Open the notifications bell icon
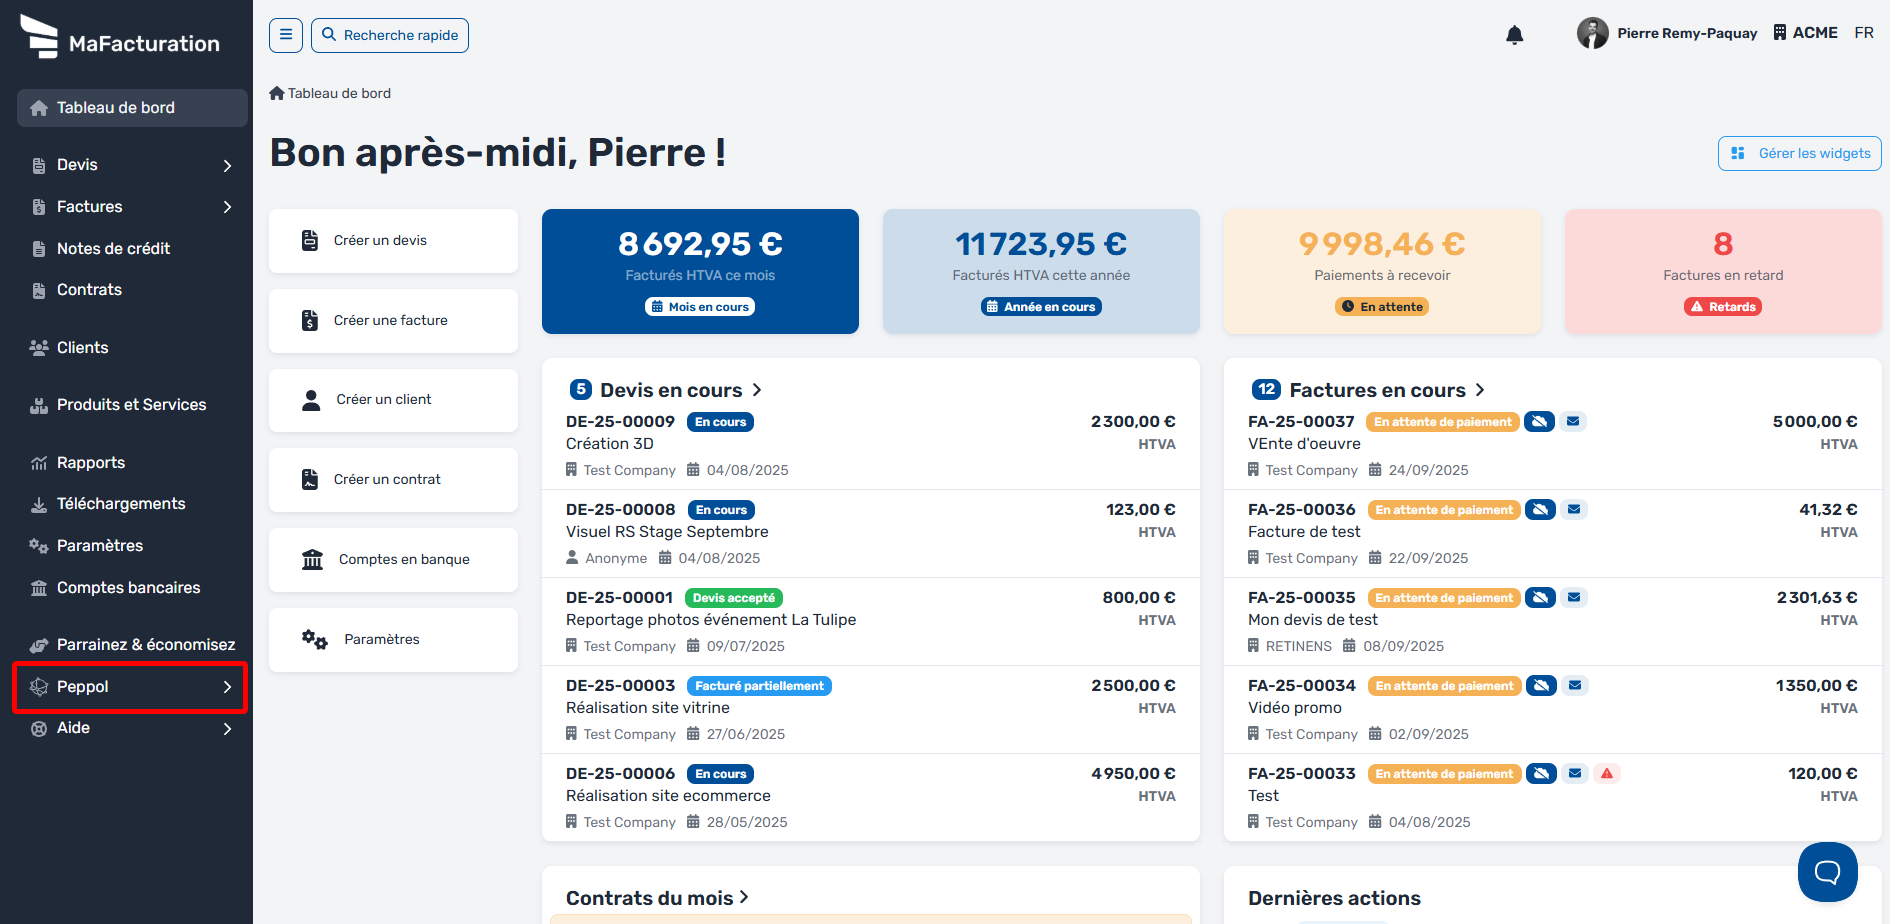This screenshot has width=1890, height=924. [x=1514, y=35]
